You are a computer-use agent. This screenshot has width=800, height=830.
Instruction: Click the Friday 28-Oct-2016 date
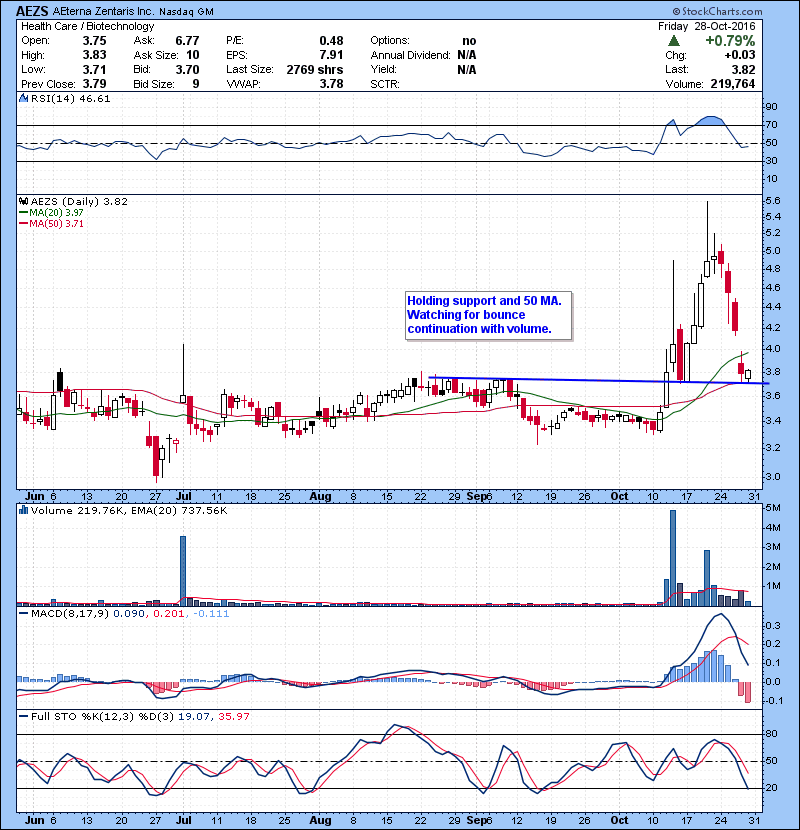[706, 26]
